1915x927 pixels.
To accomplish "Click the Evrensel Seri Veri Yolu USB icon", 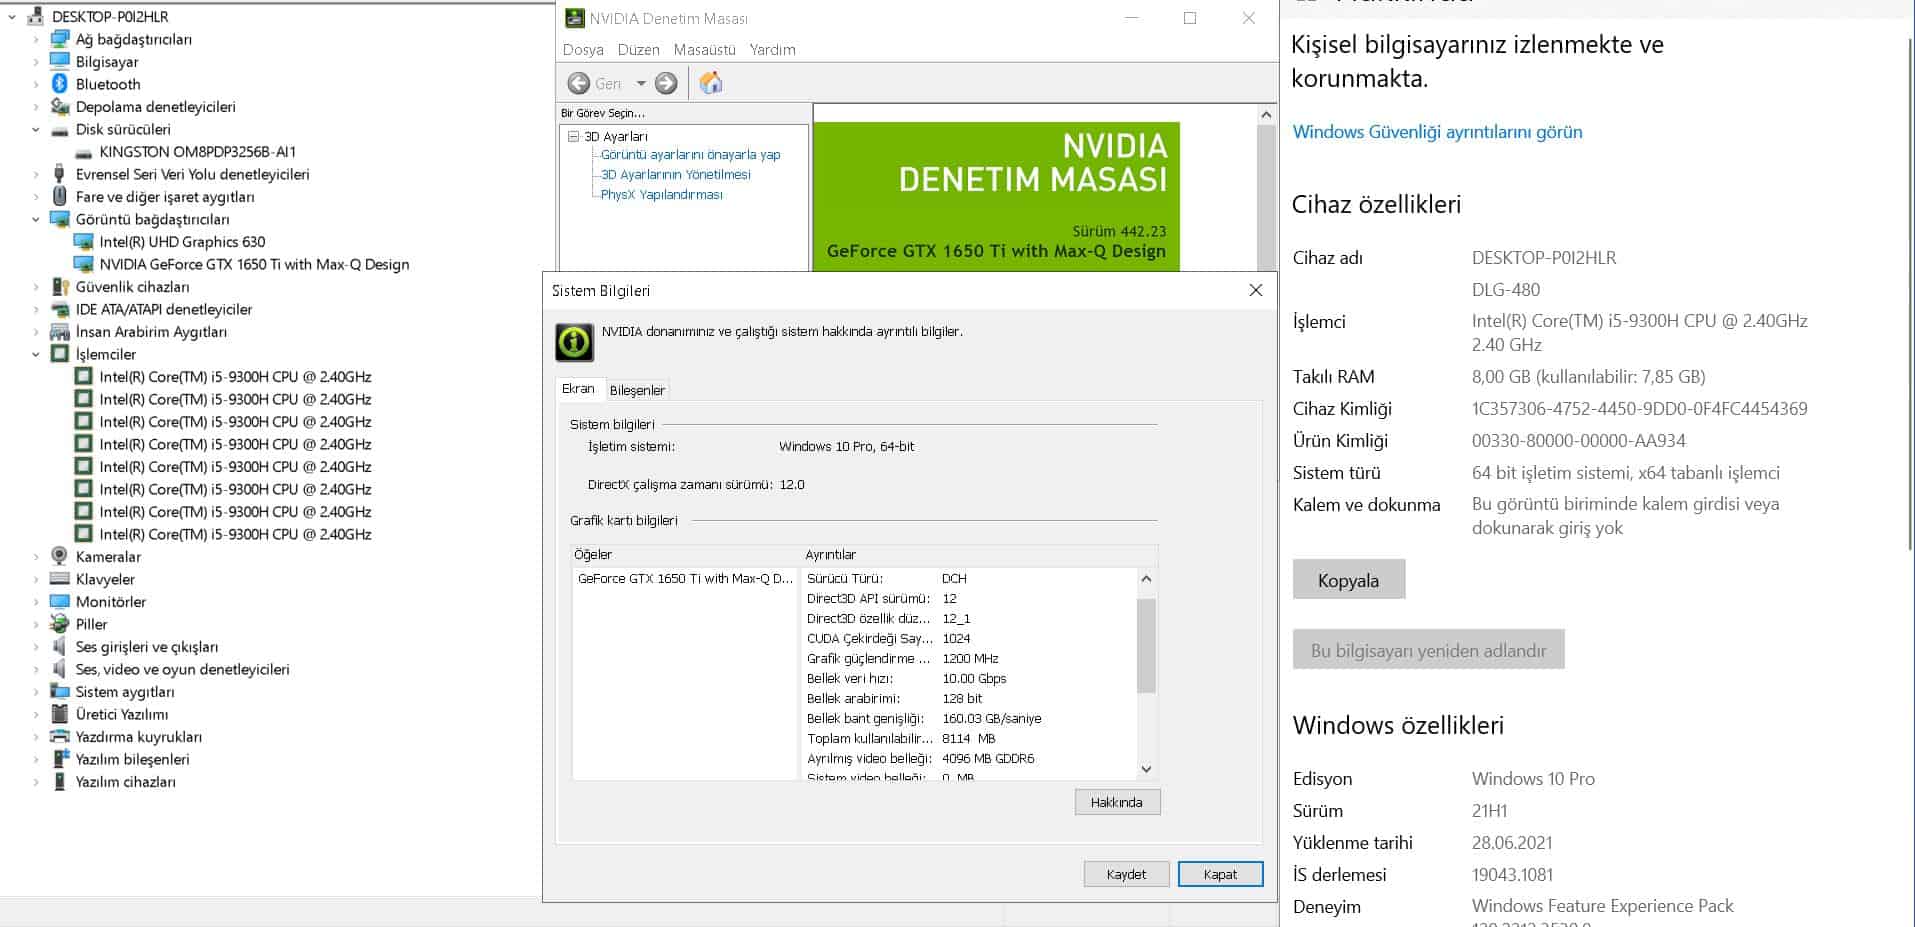I will [x=60, y=174].
